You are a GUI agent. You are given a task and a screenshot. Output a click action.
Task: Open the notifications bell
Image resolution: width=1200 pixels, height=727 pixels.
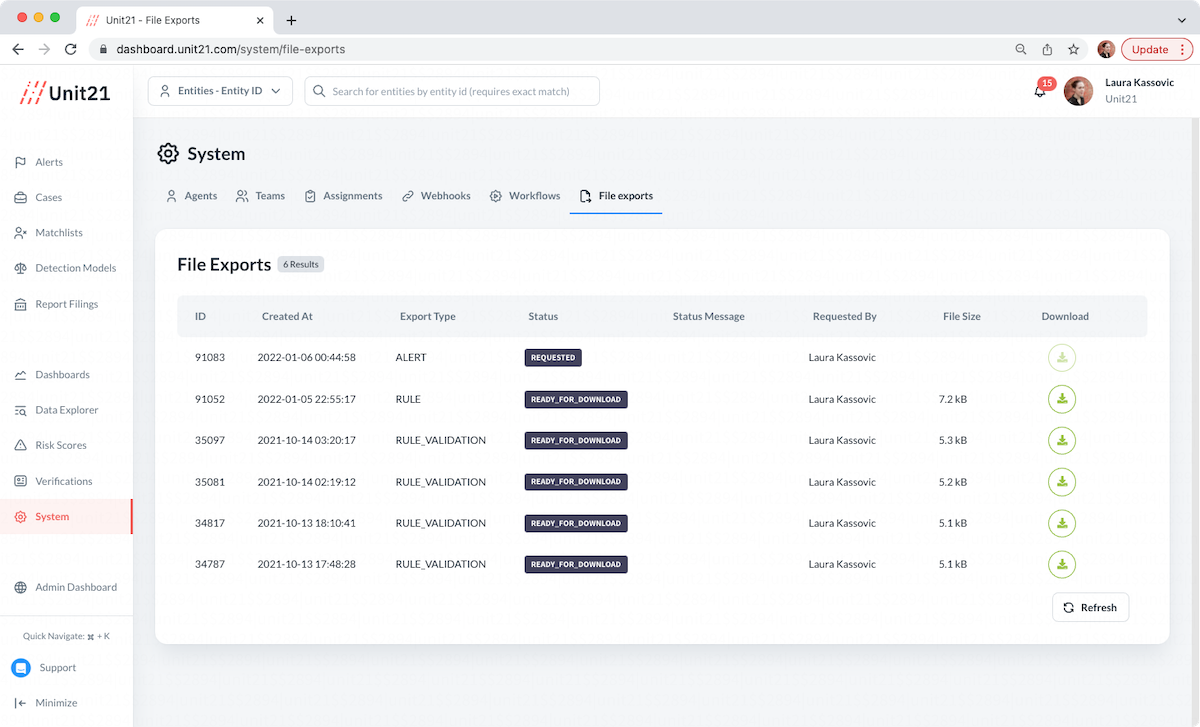click(x=1040, y=91)
